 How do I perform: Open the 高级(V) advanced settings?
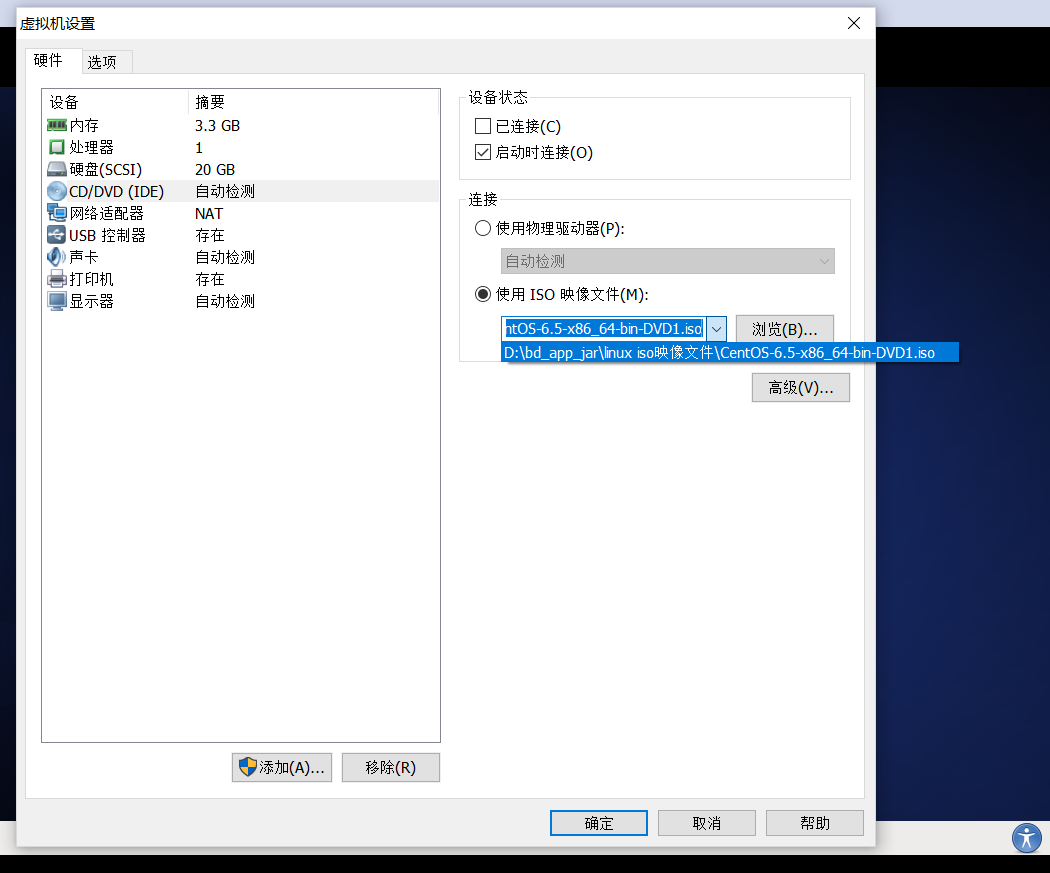click(800, 387)
